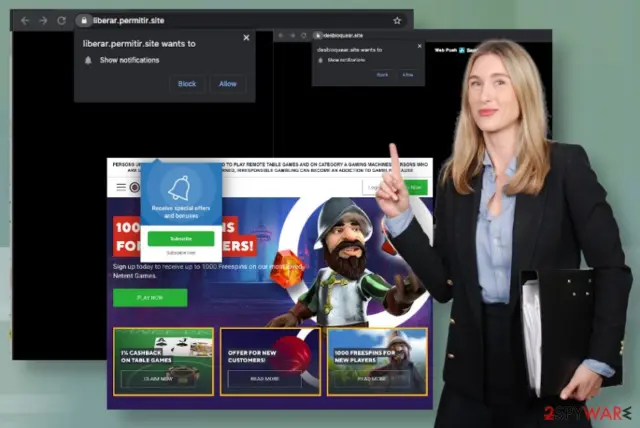
Task: Click the liberar.permitir.site address bar
Action: (x=241, y=20)
